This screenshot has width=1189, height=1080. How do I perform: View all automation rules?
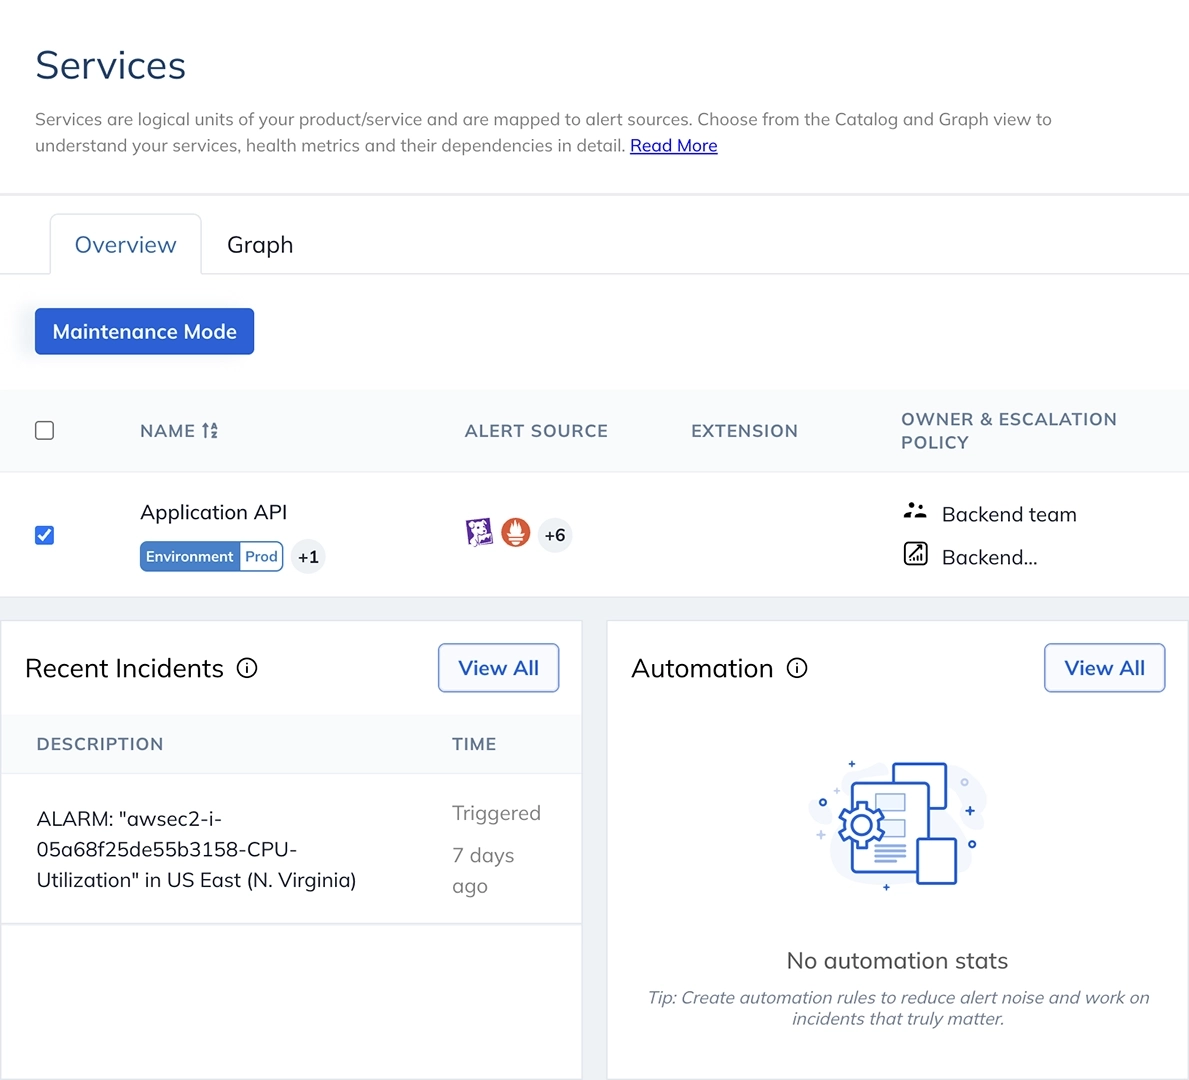[1104, 668]
